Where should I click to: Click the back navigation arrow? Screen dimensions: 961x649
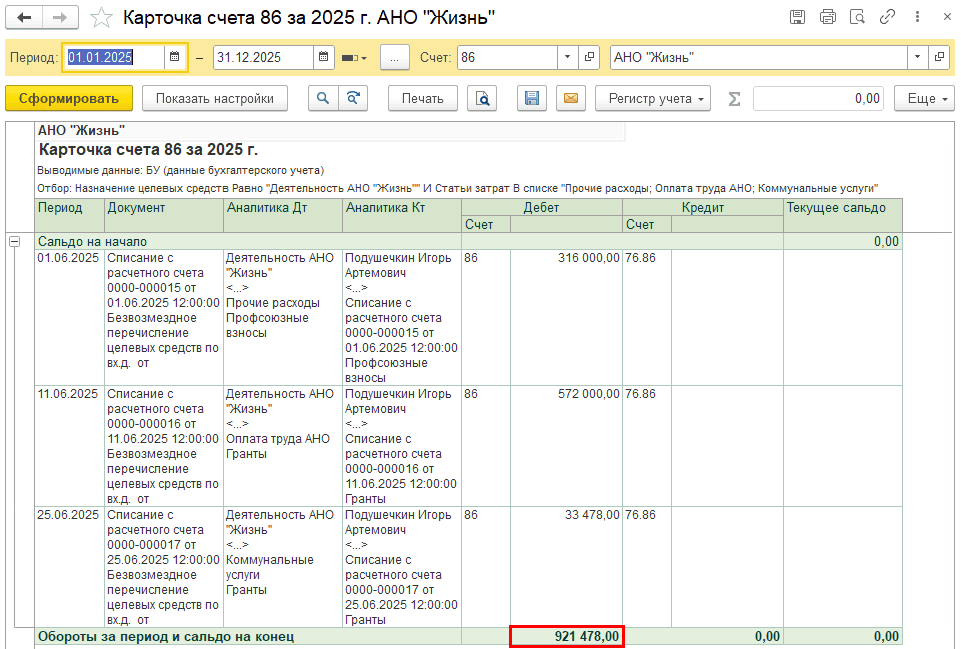click(25, 18)
